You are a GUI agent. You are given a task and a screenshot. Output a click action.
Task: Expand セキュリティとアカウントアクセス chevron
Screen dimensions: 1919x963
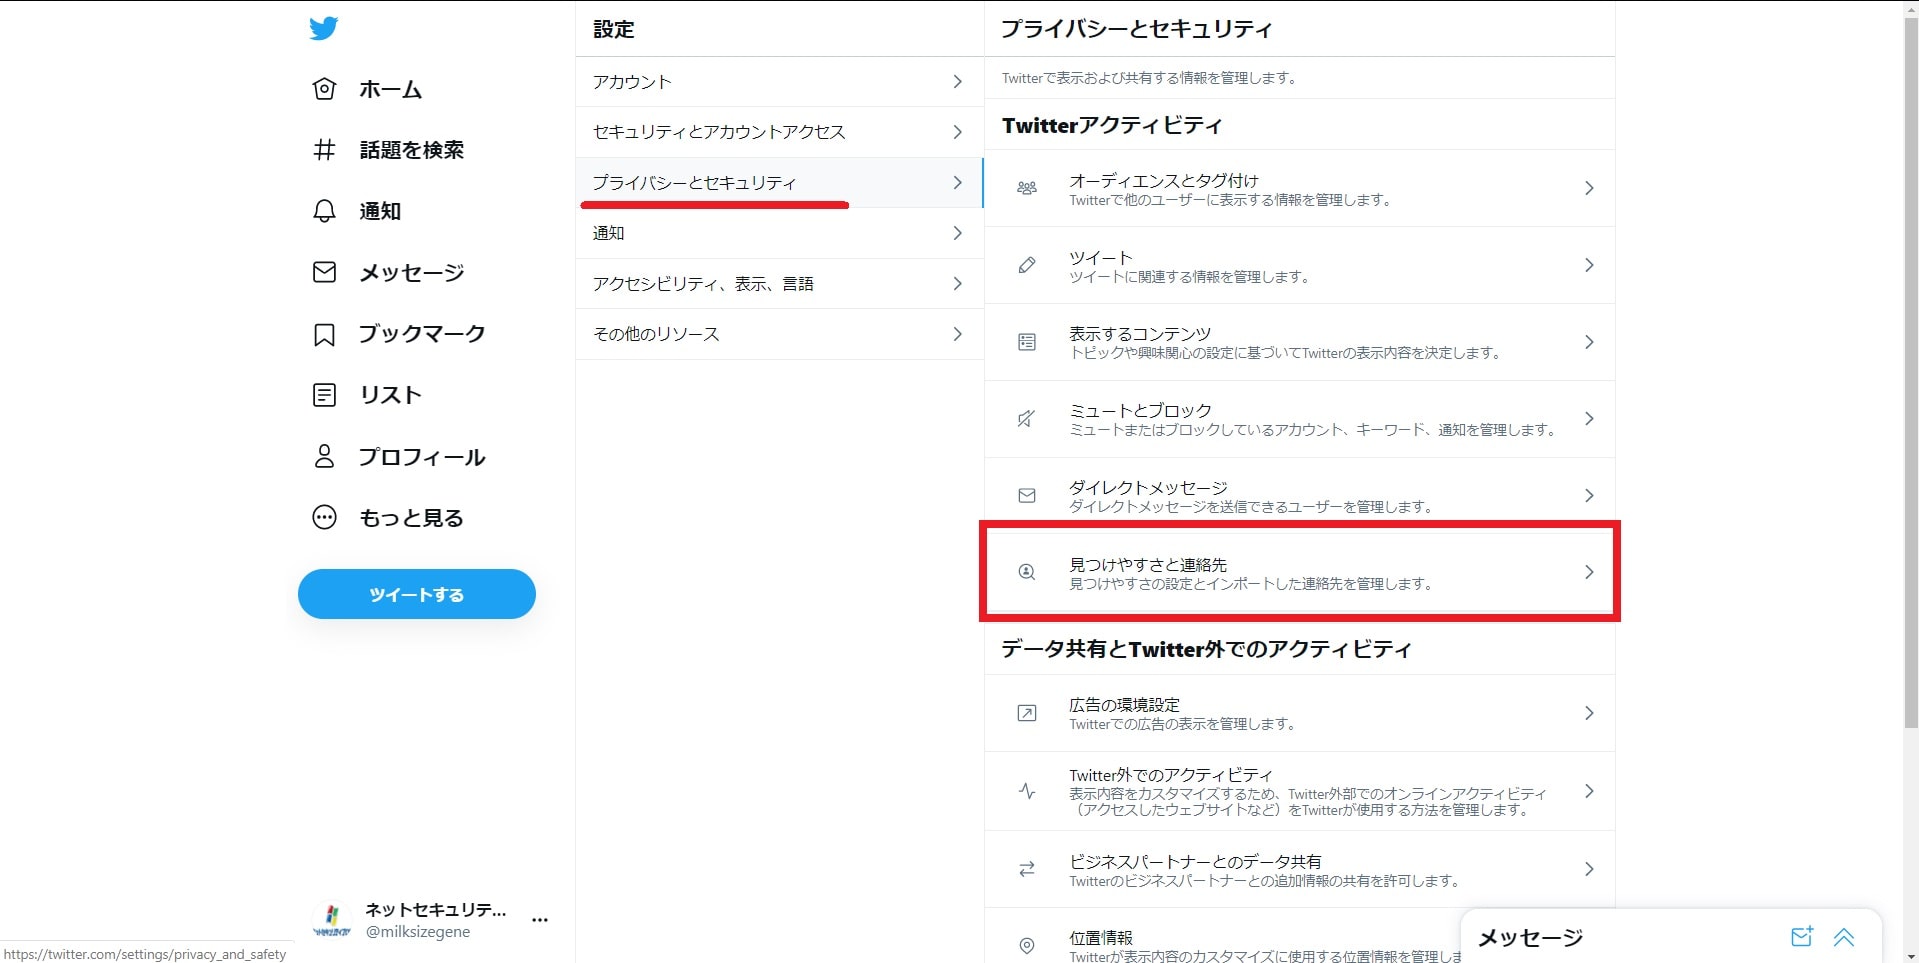(x=958, y=132)
